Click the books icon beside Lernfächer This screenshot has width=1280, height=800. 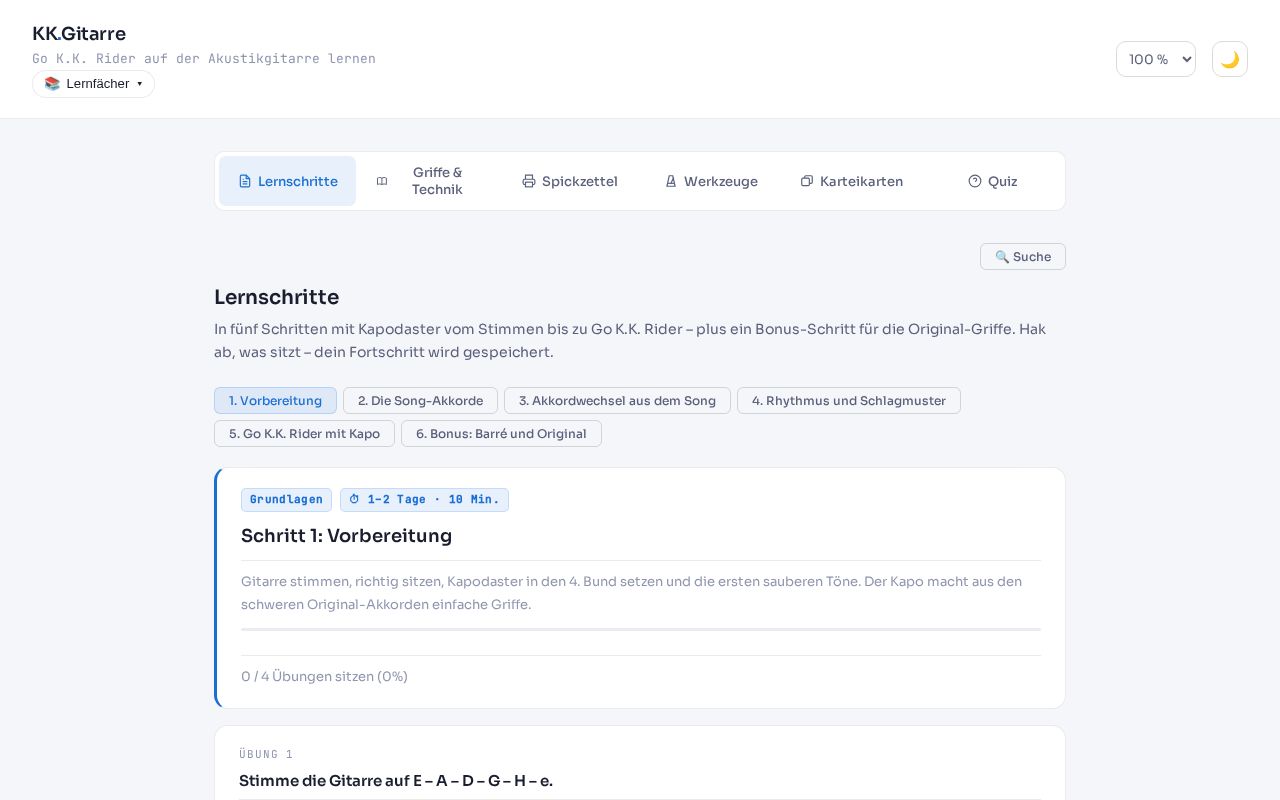pyautogui.click(x=52, y=84)
